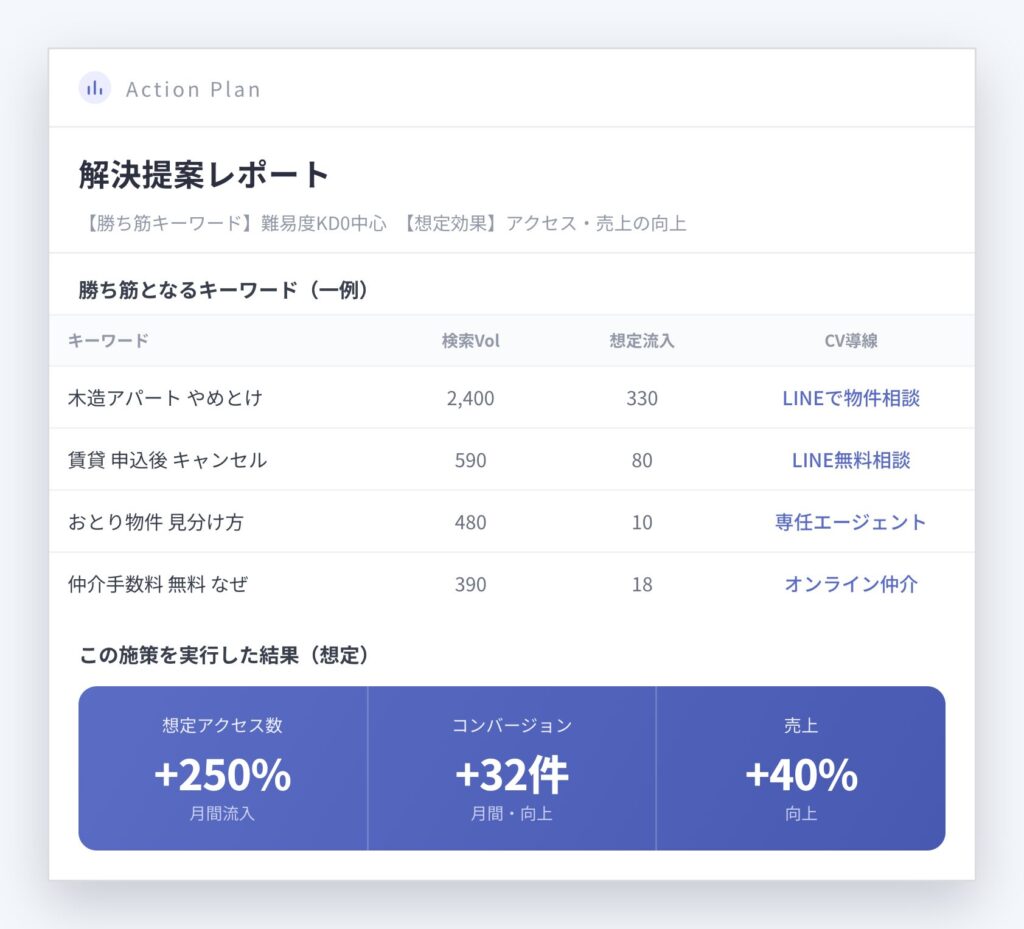Open the オンライン仲介 link
Viewport: 1024px width, 929px height.
[x=851, y=584]
